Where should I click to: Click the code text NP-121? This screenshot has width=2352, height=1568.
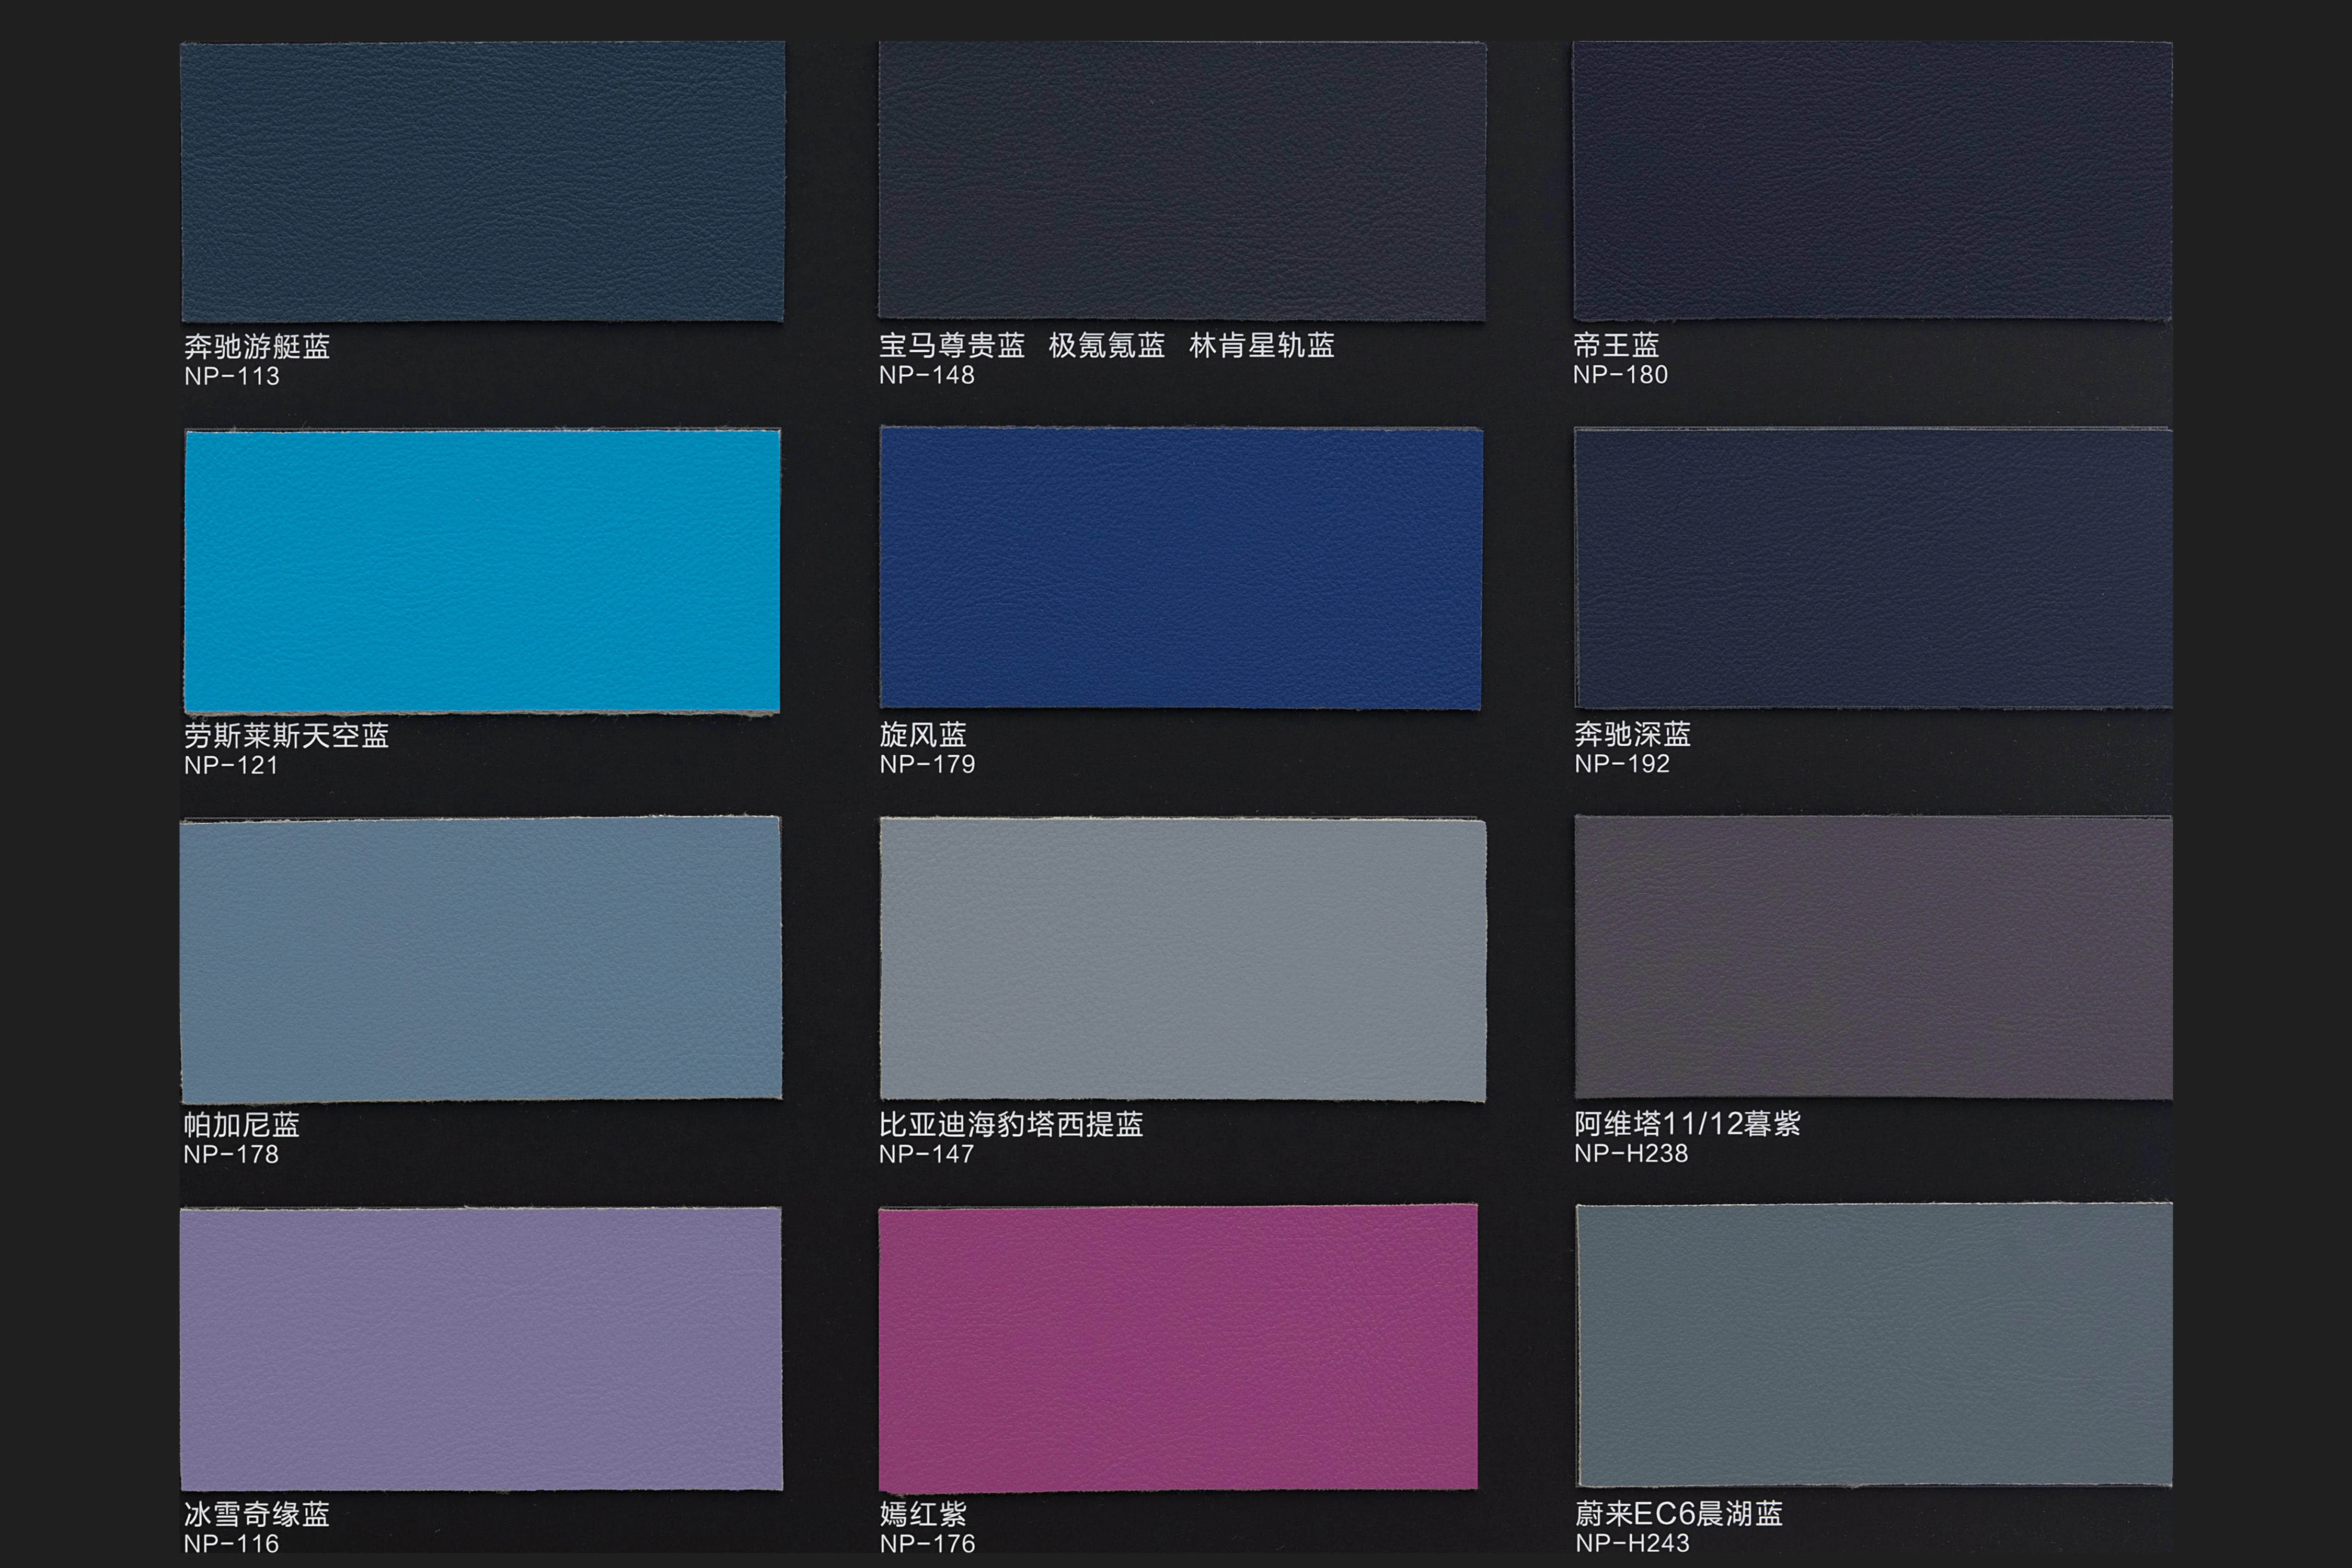point(231,766)
